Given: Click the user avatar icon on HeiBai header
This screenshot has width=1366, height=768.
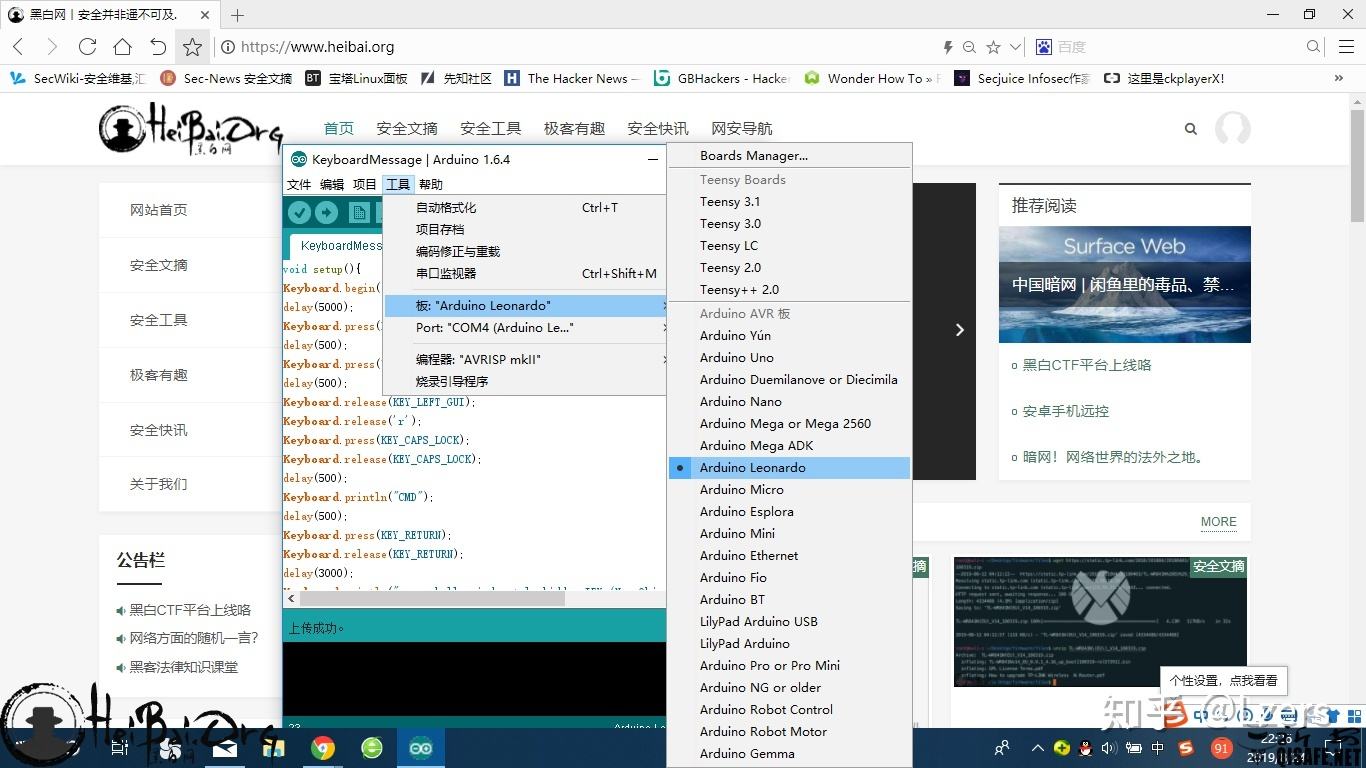Looking at the screenshot, I should [x=1232, y=128].
